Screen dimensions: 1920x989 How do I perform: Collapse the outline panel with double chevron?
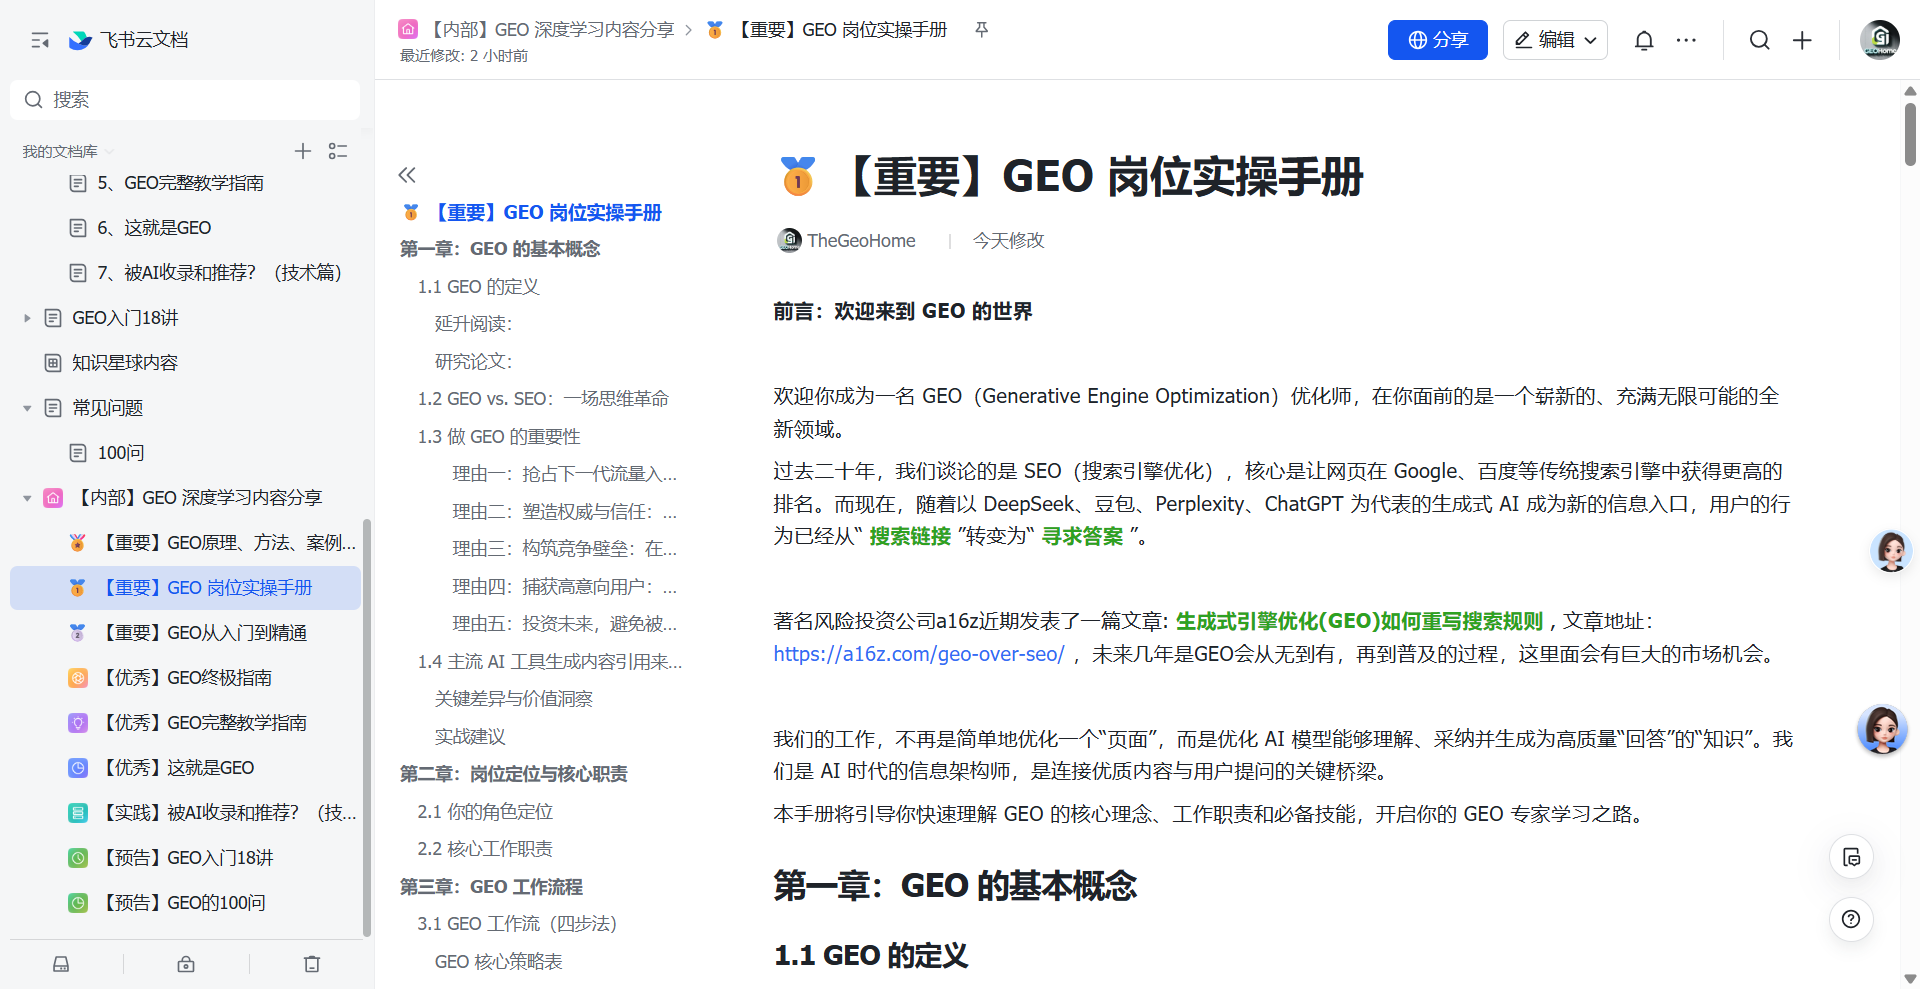pos(407,175)
